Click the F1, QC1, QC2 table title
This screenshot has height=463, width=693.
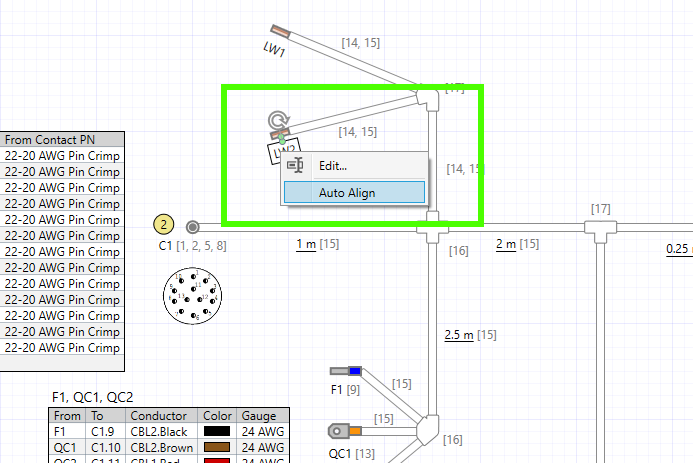pos(92,397)
